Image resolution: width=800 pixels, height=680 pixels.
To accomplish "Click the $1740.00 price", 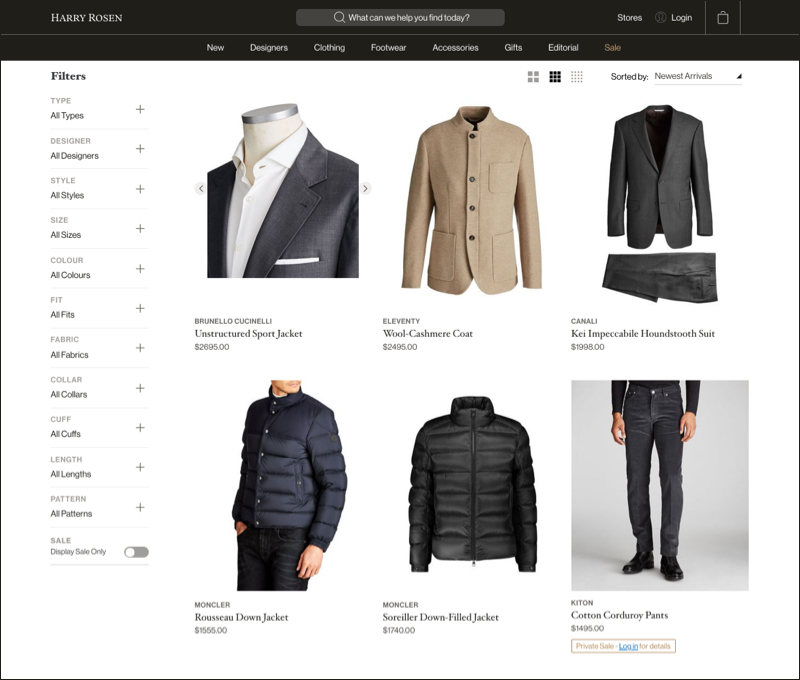I will coord(398,631).
